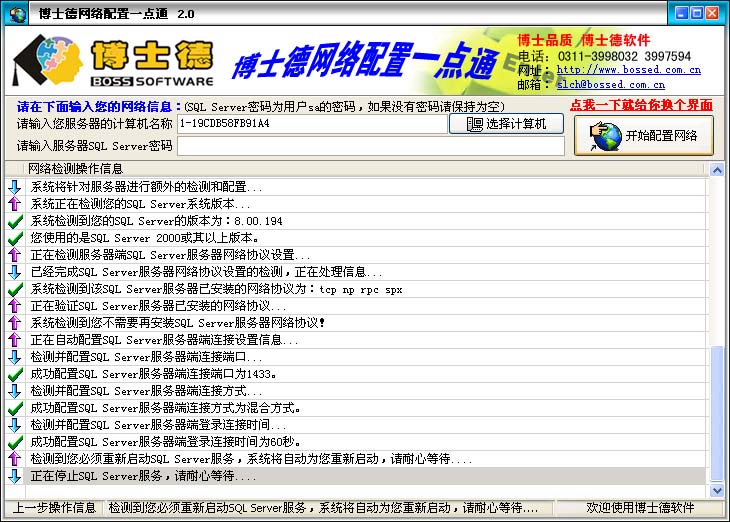The height and width of the screenshot is (522, 730).
Task: Select row text 检测并配置SQL Server服务器端连接端口
Action: coord(146,357)
